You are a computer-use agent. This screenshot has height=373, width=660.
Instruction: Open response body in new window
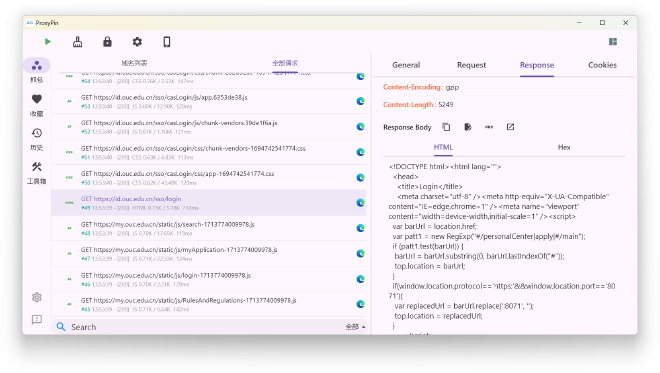(x=510, y=127)
